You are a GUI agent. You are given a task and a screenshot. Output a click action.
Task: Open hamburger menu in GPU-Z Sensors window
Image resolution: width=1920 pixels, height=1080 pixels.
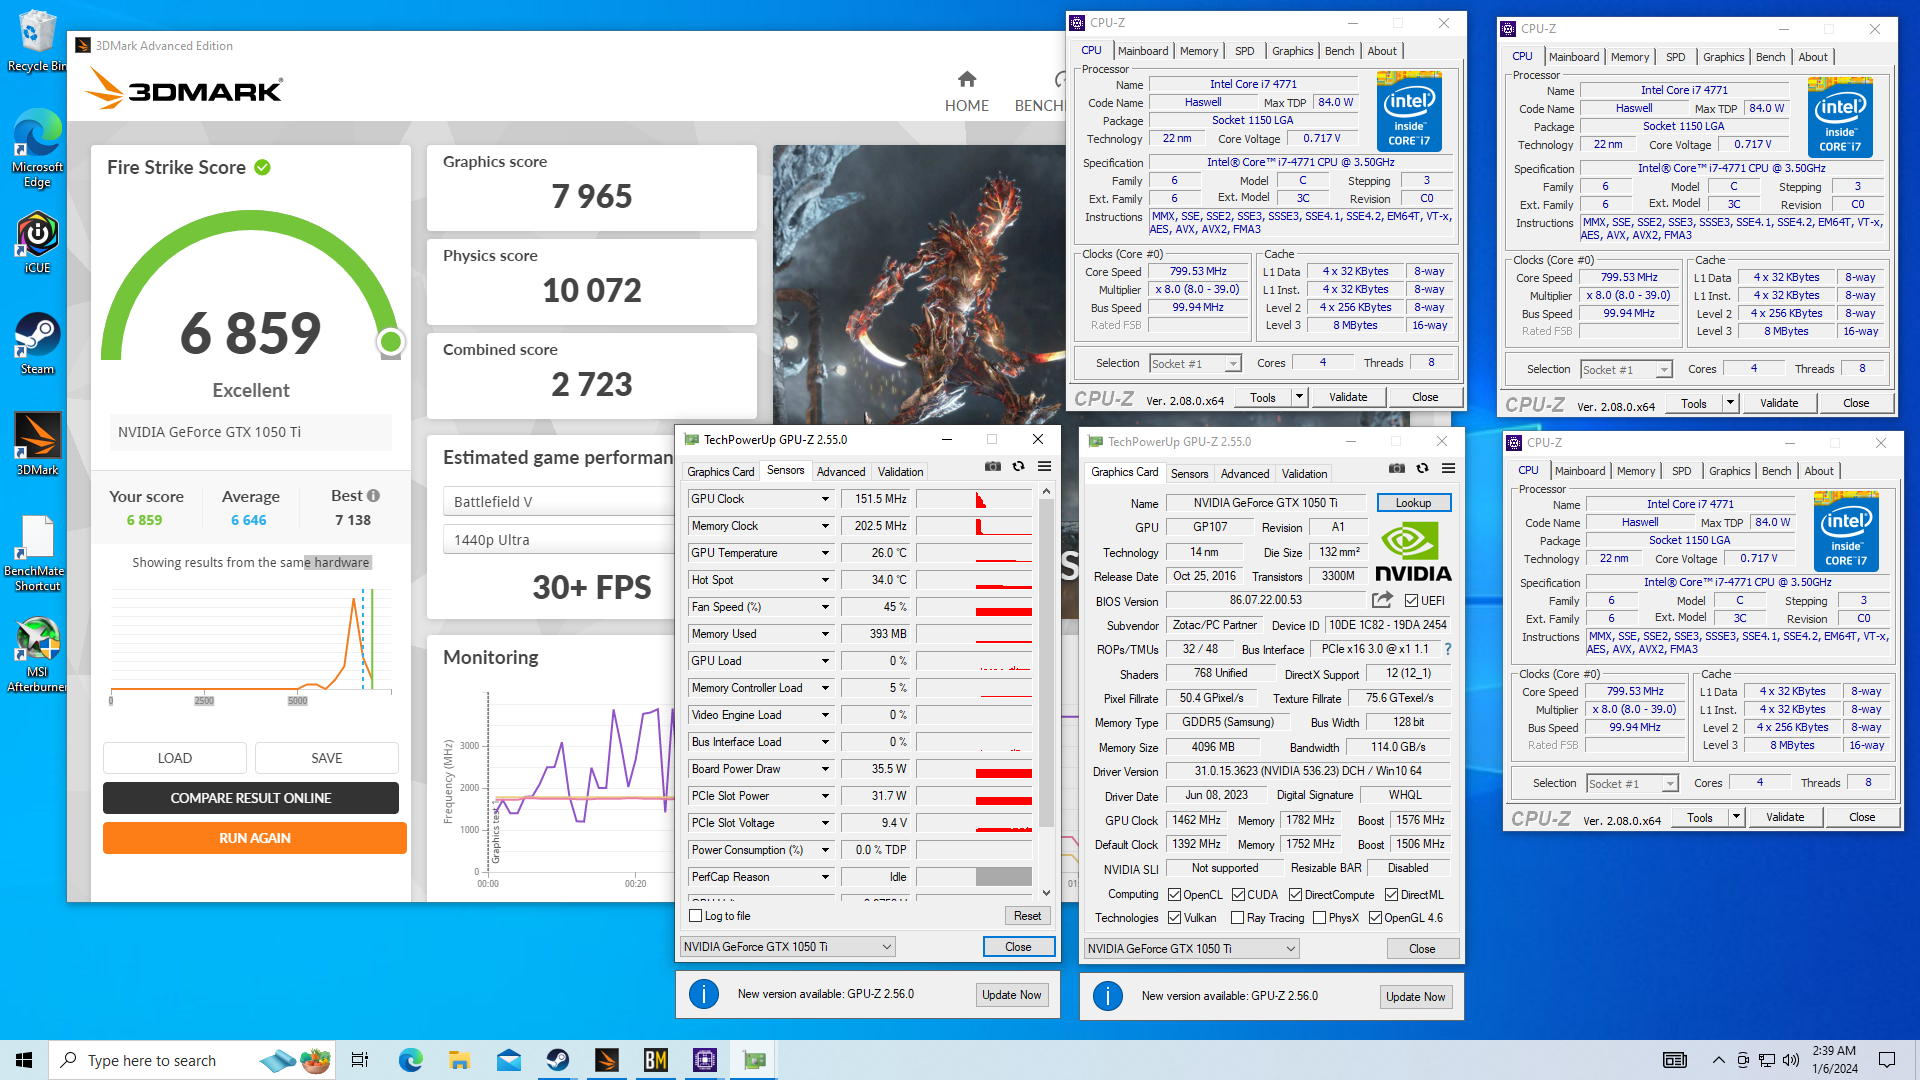1044,467
